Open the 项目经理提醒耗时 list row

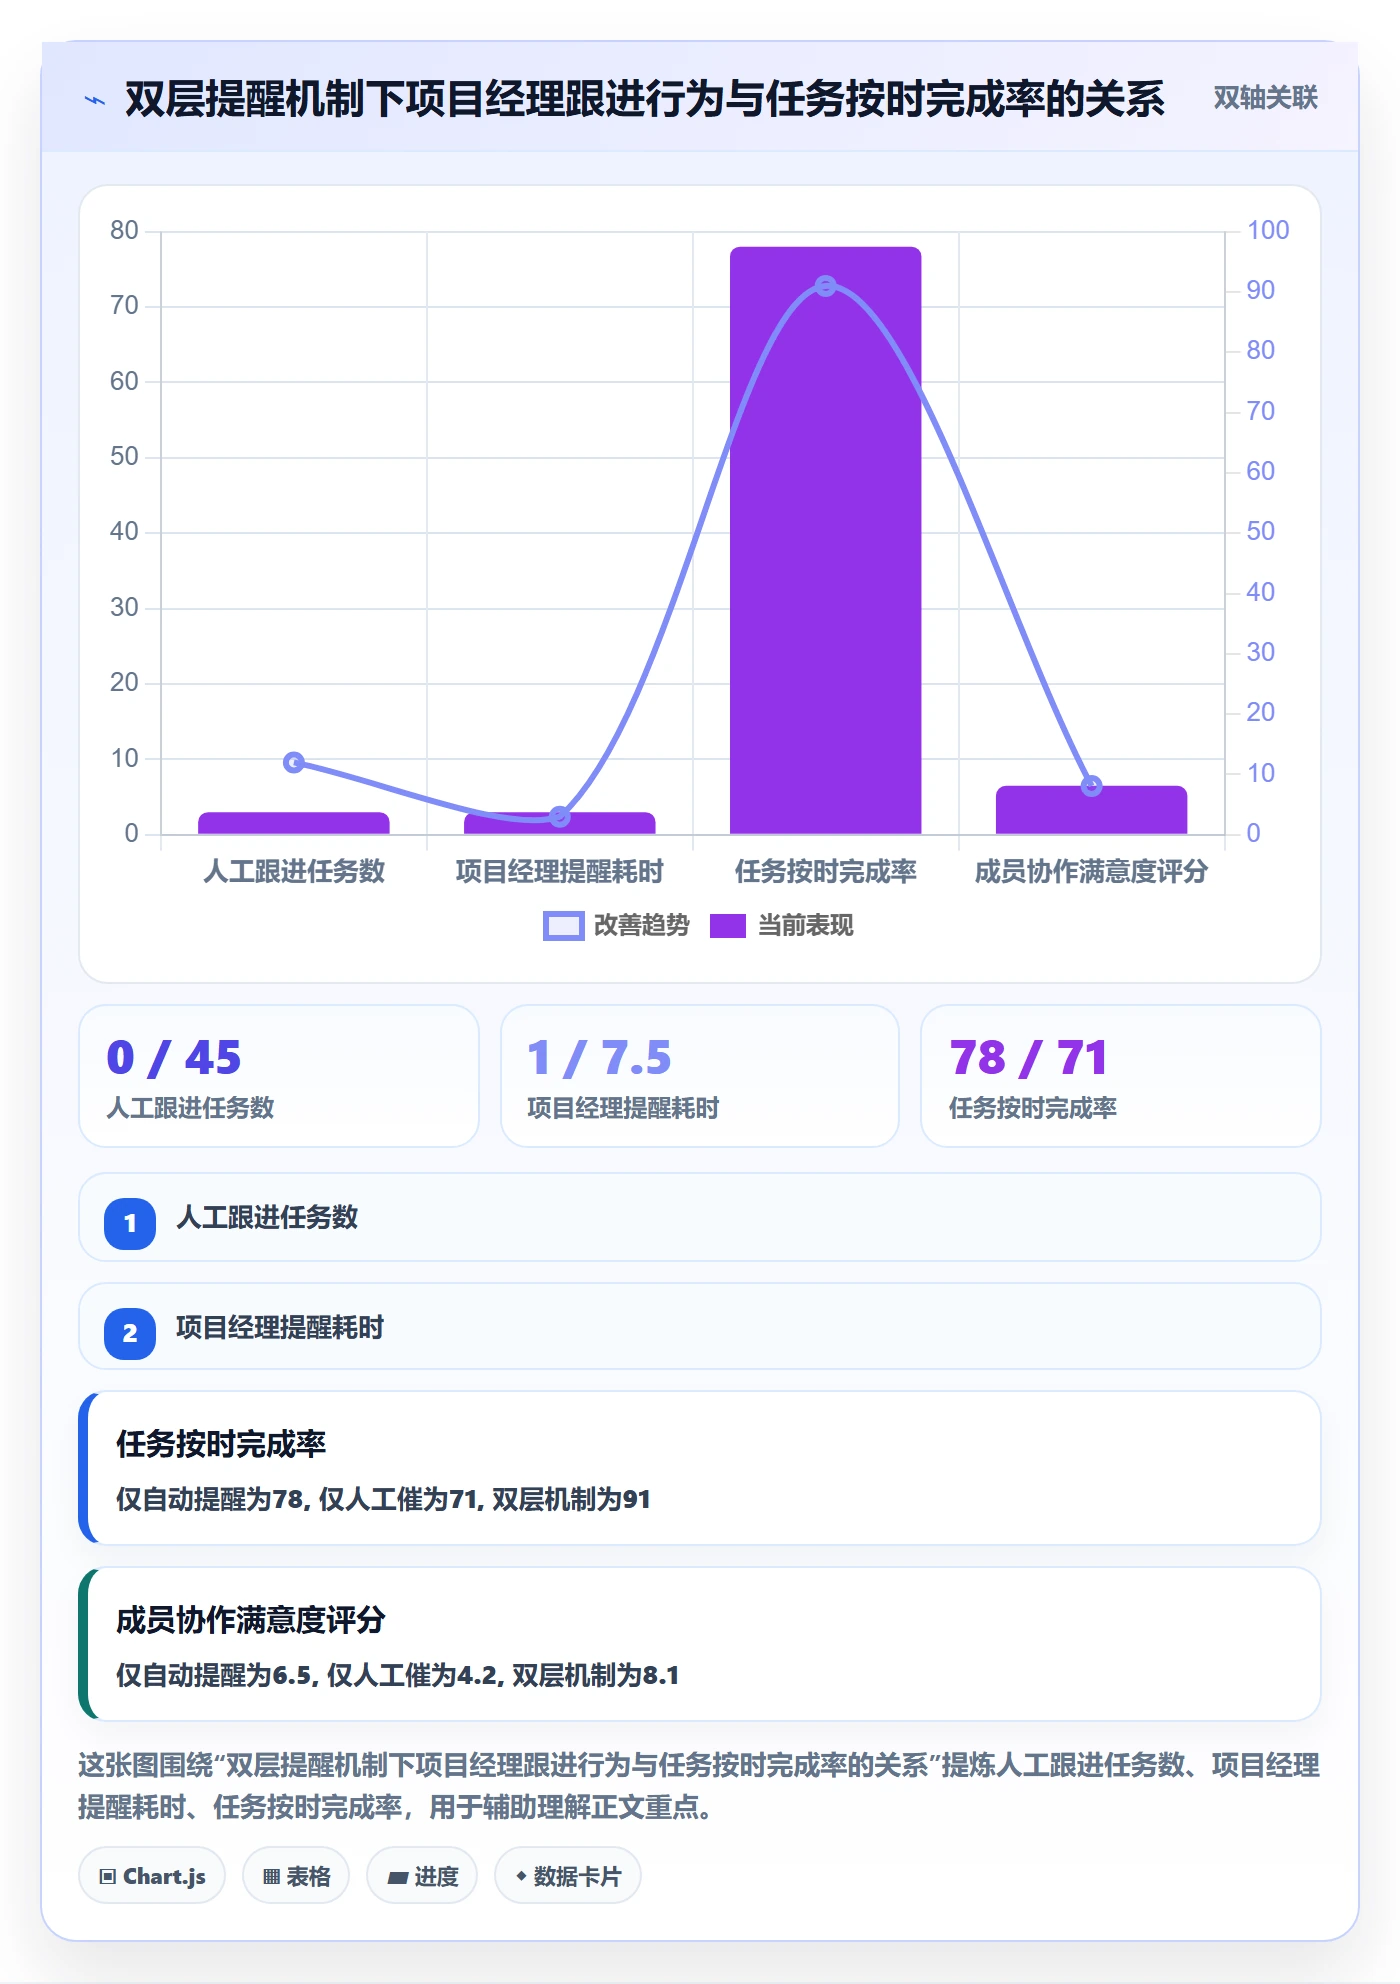(x=699, y=1327)
